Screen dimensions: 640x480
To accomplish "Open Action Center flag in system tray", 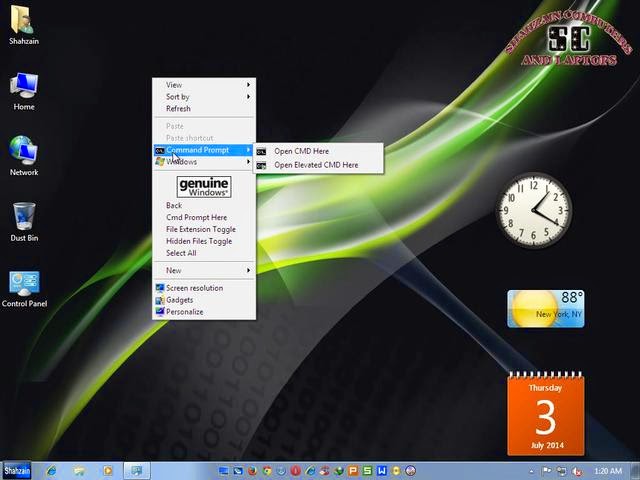I will click(546, 471).
